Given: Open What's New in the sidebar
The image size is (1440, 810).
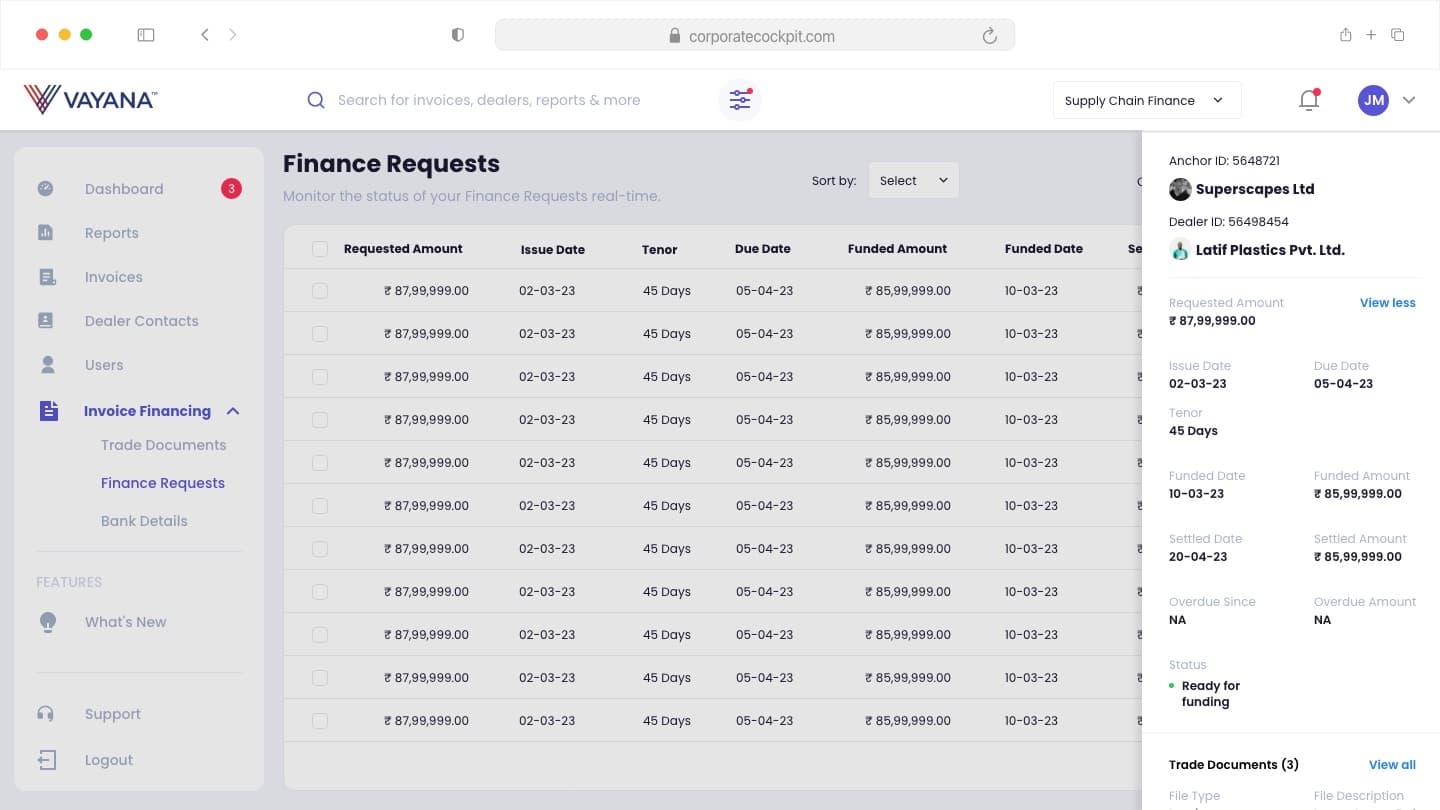Looking at the screenshot, I should pos(126,622).
